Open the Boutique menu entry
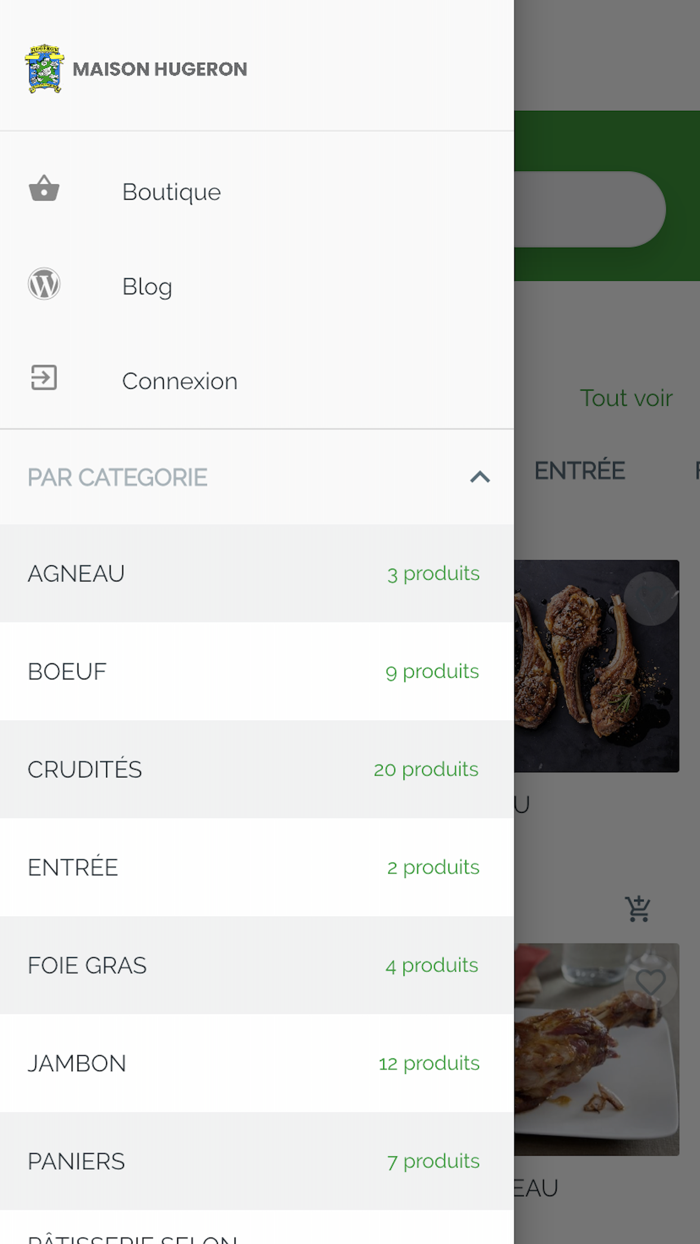The height and width of the screenshot is (1244, 700). click(171, 192)
